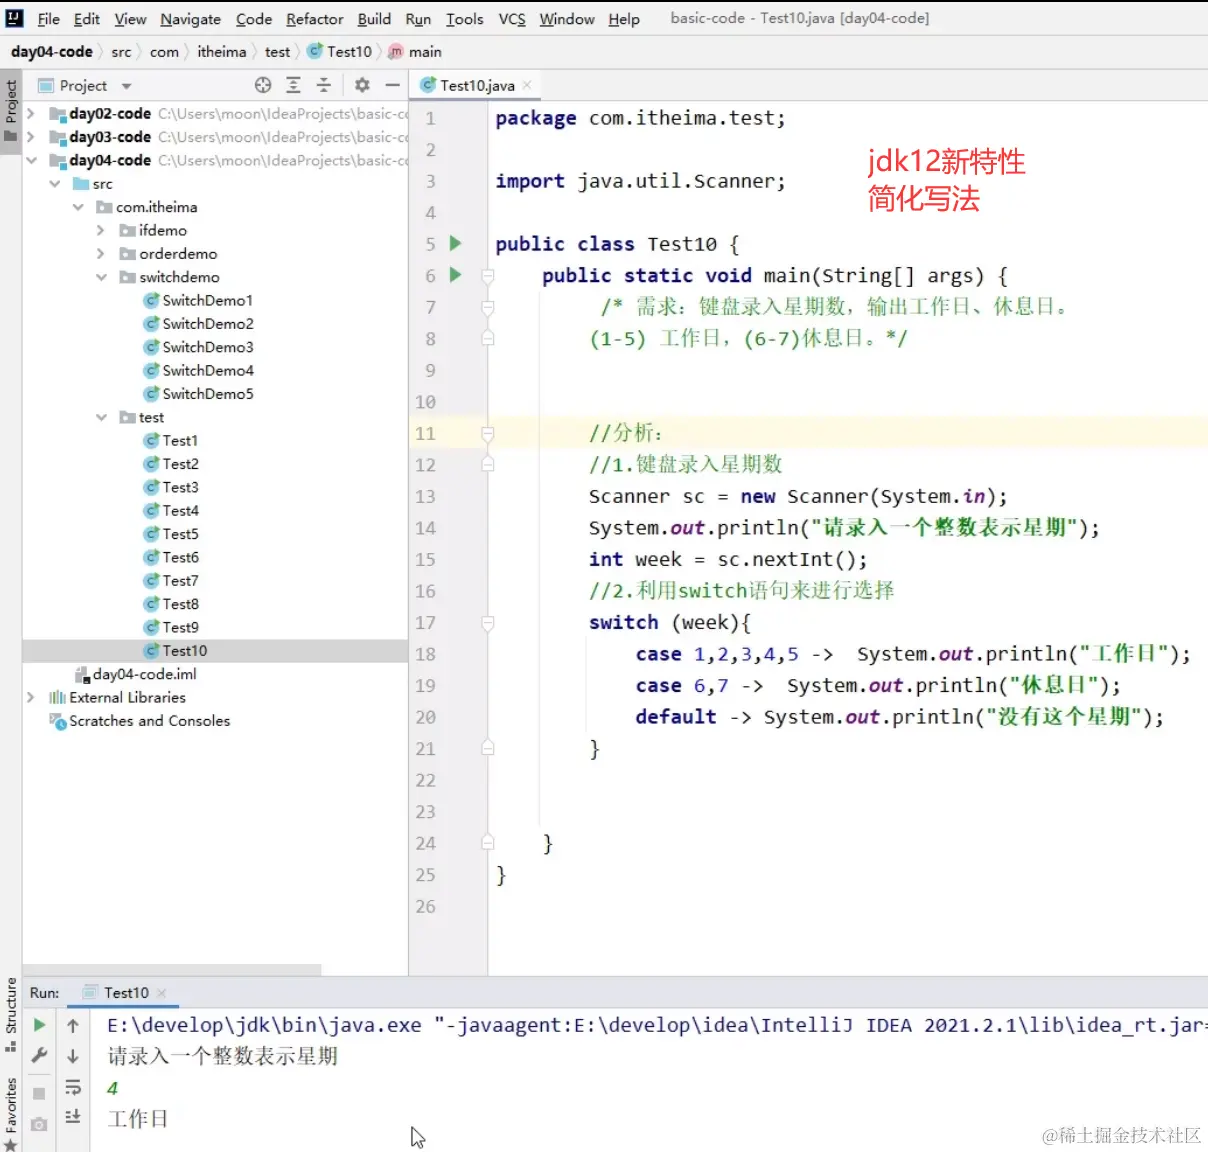Screen dimensions: 1208x1152
Task: Collapse the day04-code module
Action: (31, 160)
